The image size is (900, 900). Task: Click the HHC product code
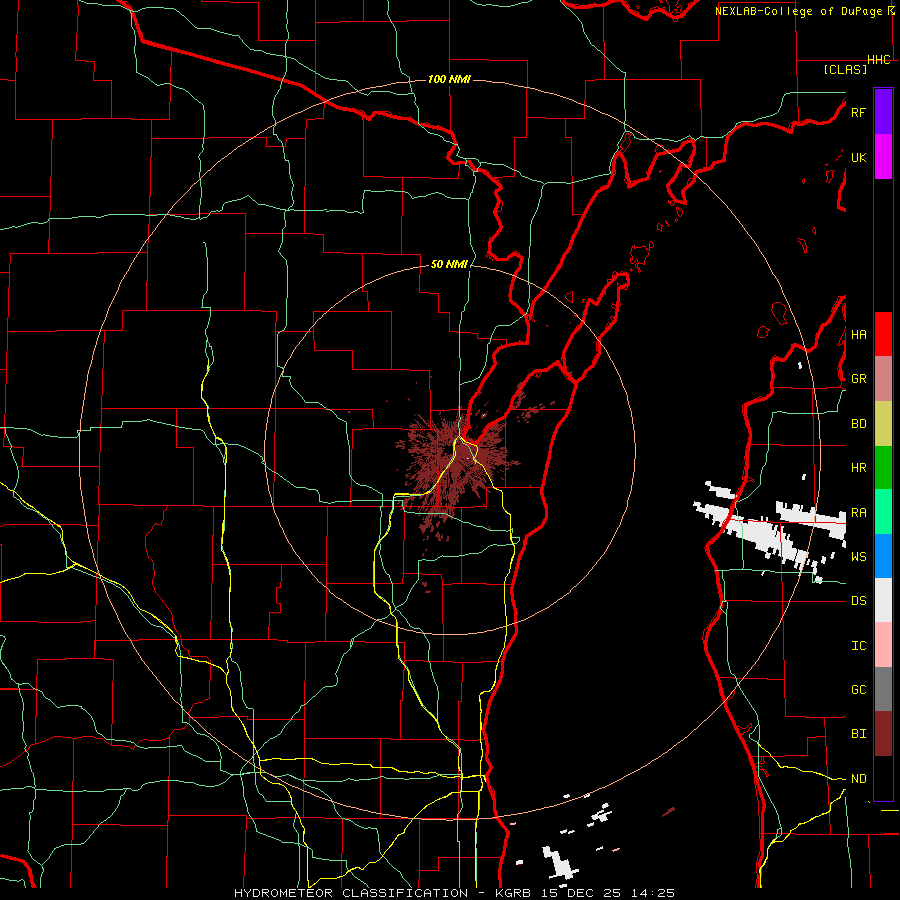878,60
